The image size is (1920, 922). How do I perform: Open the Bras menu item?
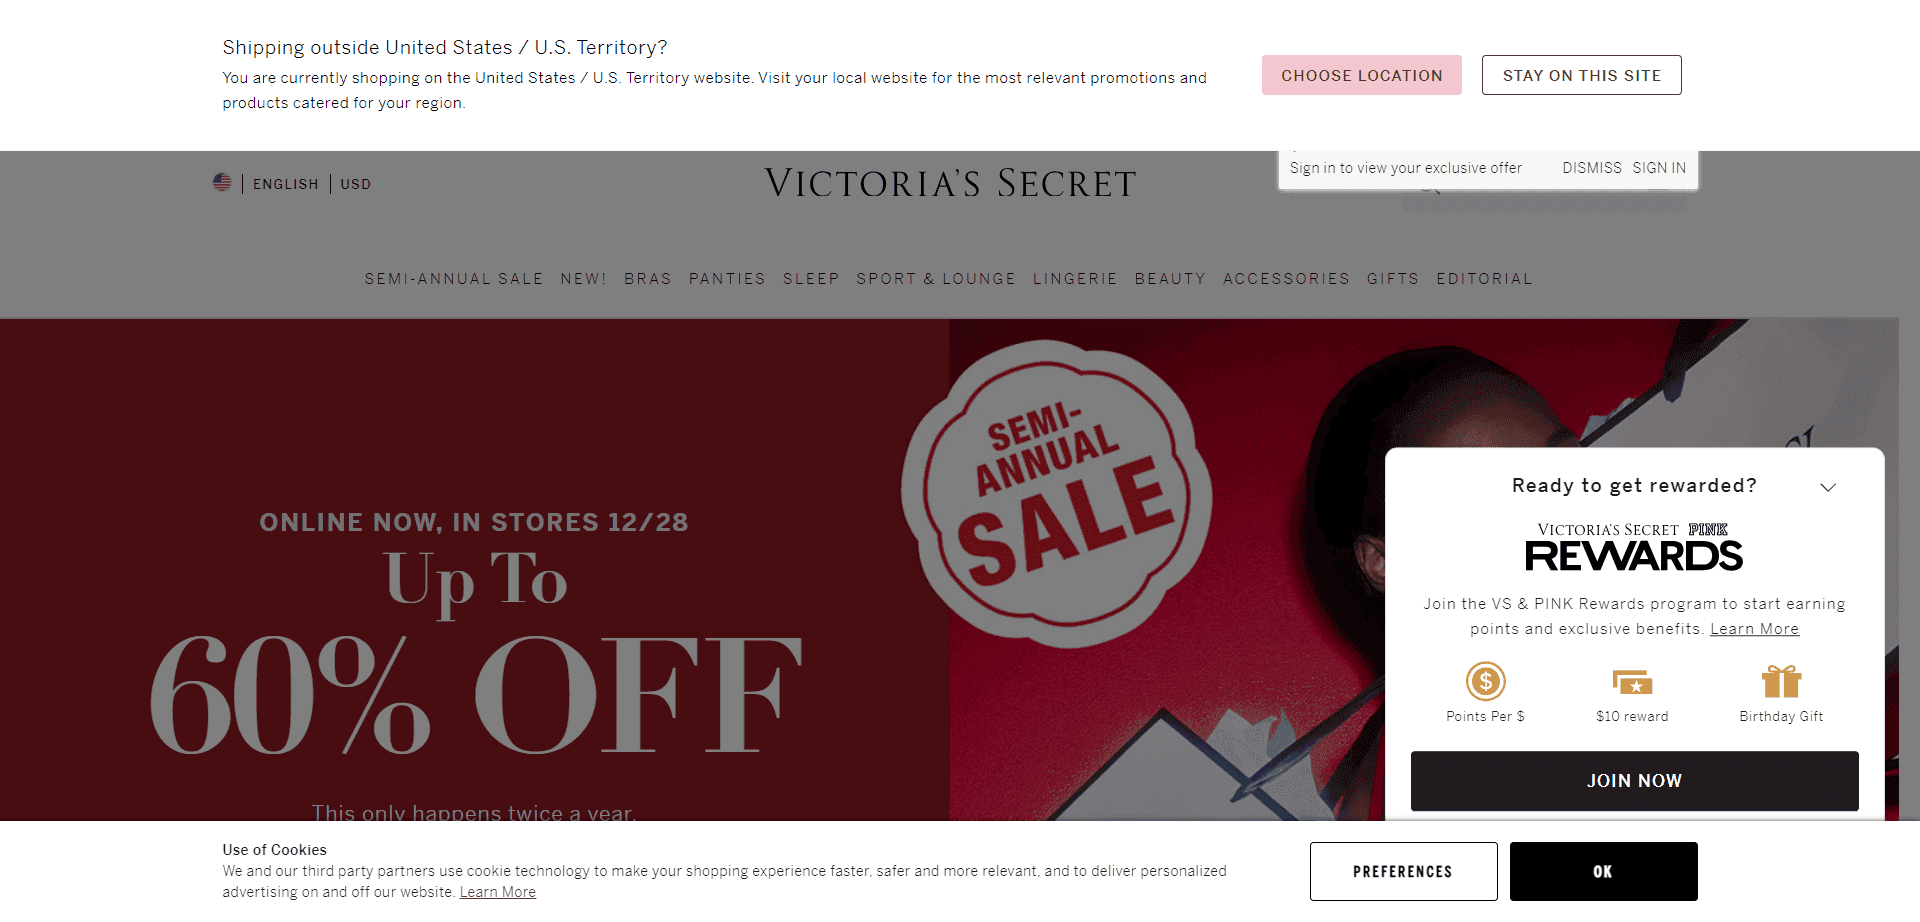tap(648, 279)
